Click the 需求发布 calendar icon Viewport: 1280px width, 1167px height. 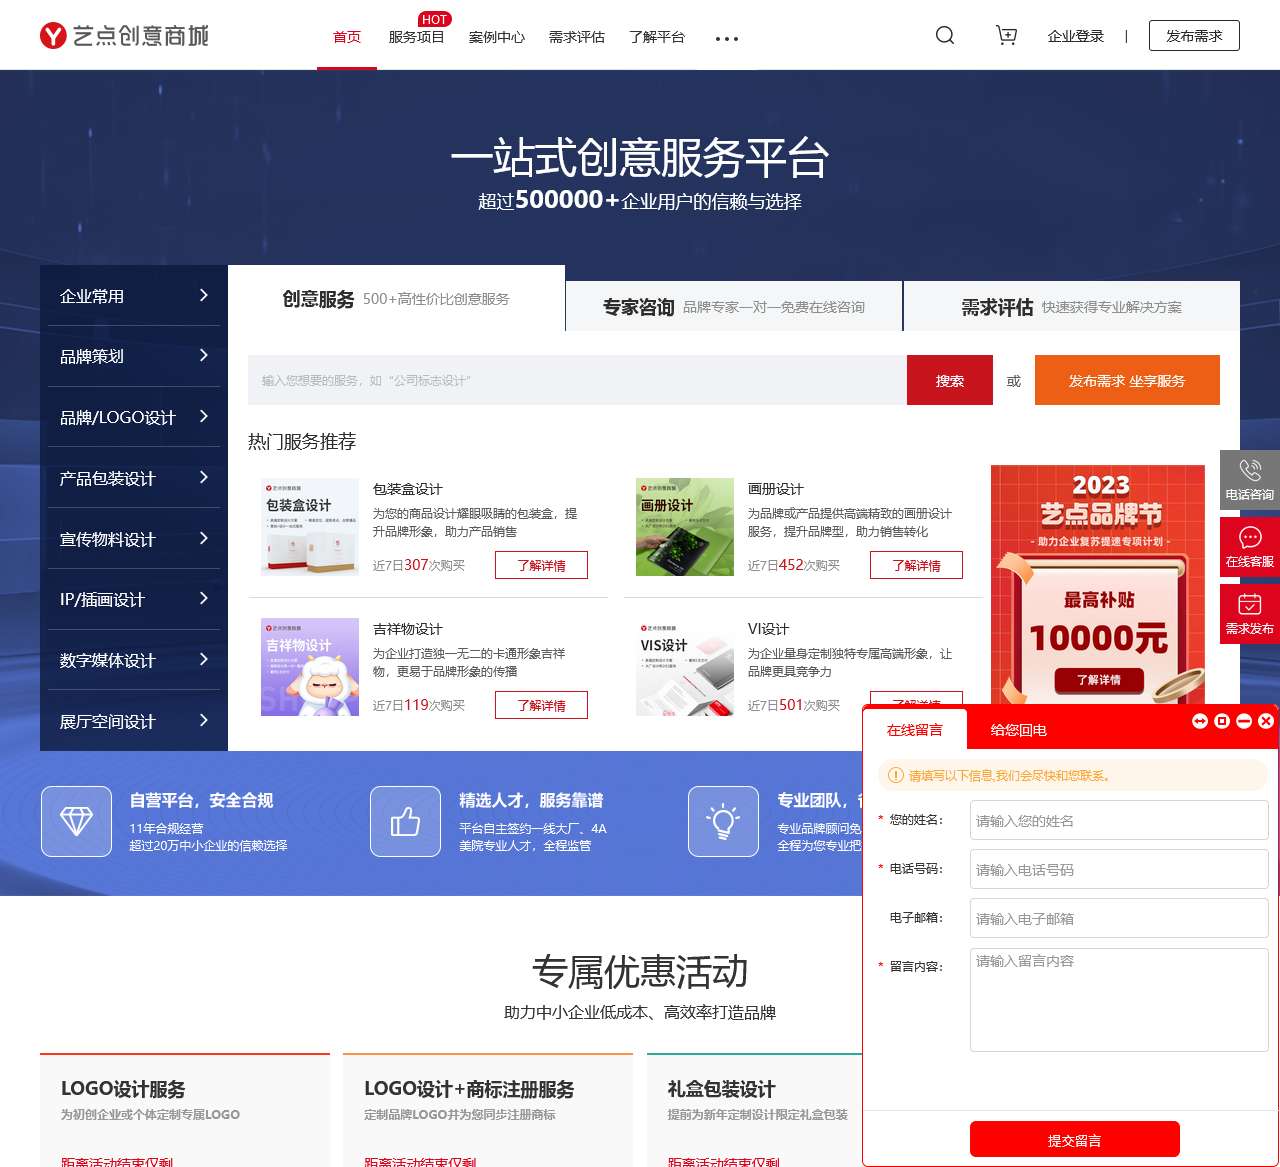[x=1250, y=604]
